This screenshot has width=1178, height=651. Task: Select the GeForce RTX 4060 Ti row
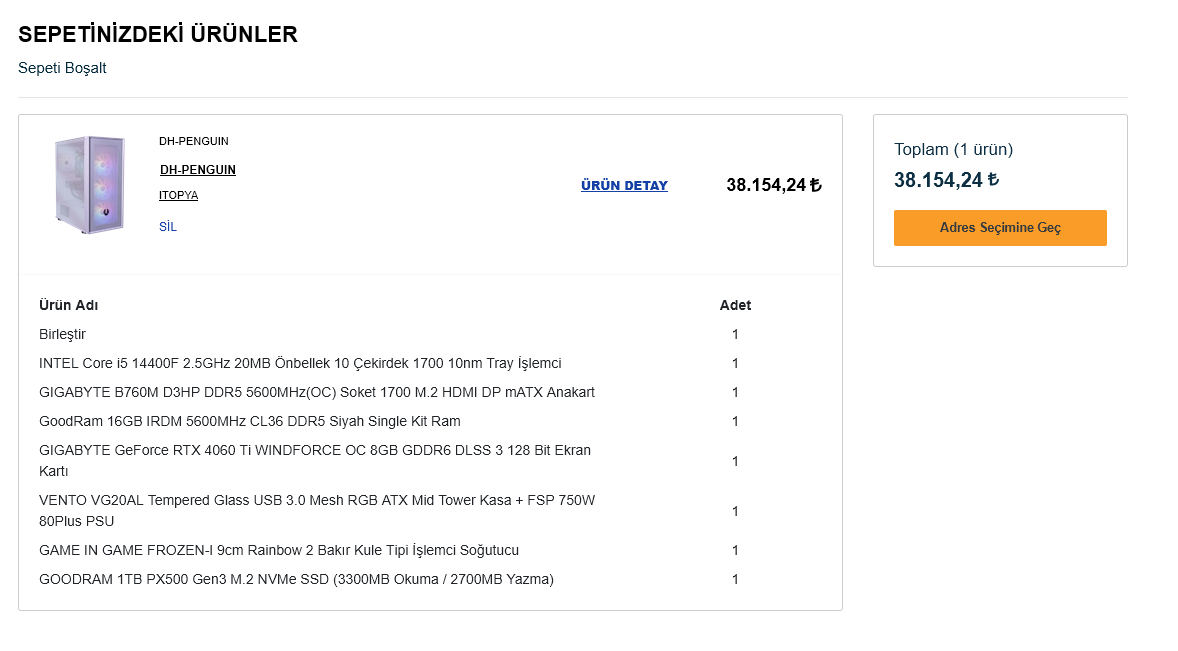click(x=430, y=461)
